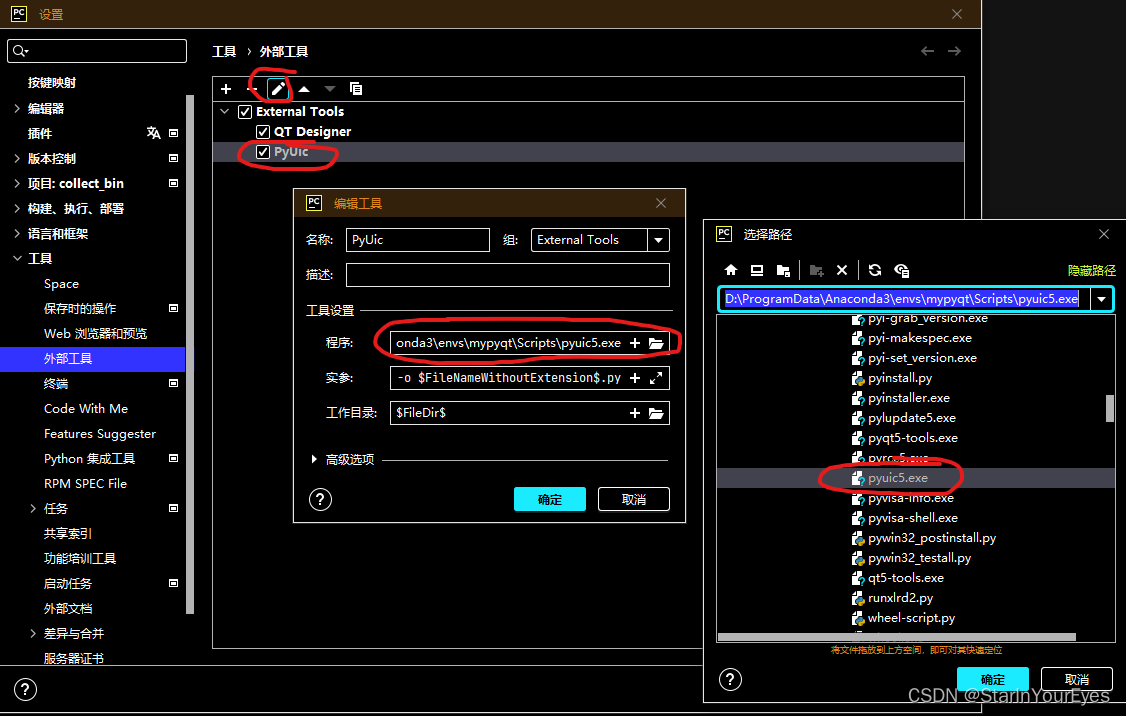Image resolution: width=1126 pixels, height=716 pixels.
Task: Toggle the External Tools group checkbox
Action: [x=245, y=111]
